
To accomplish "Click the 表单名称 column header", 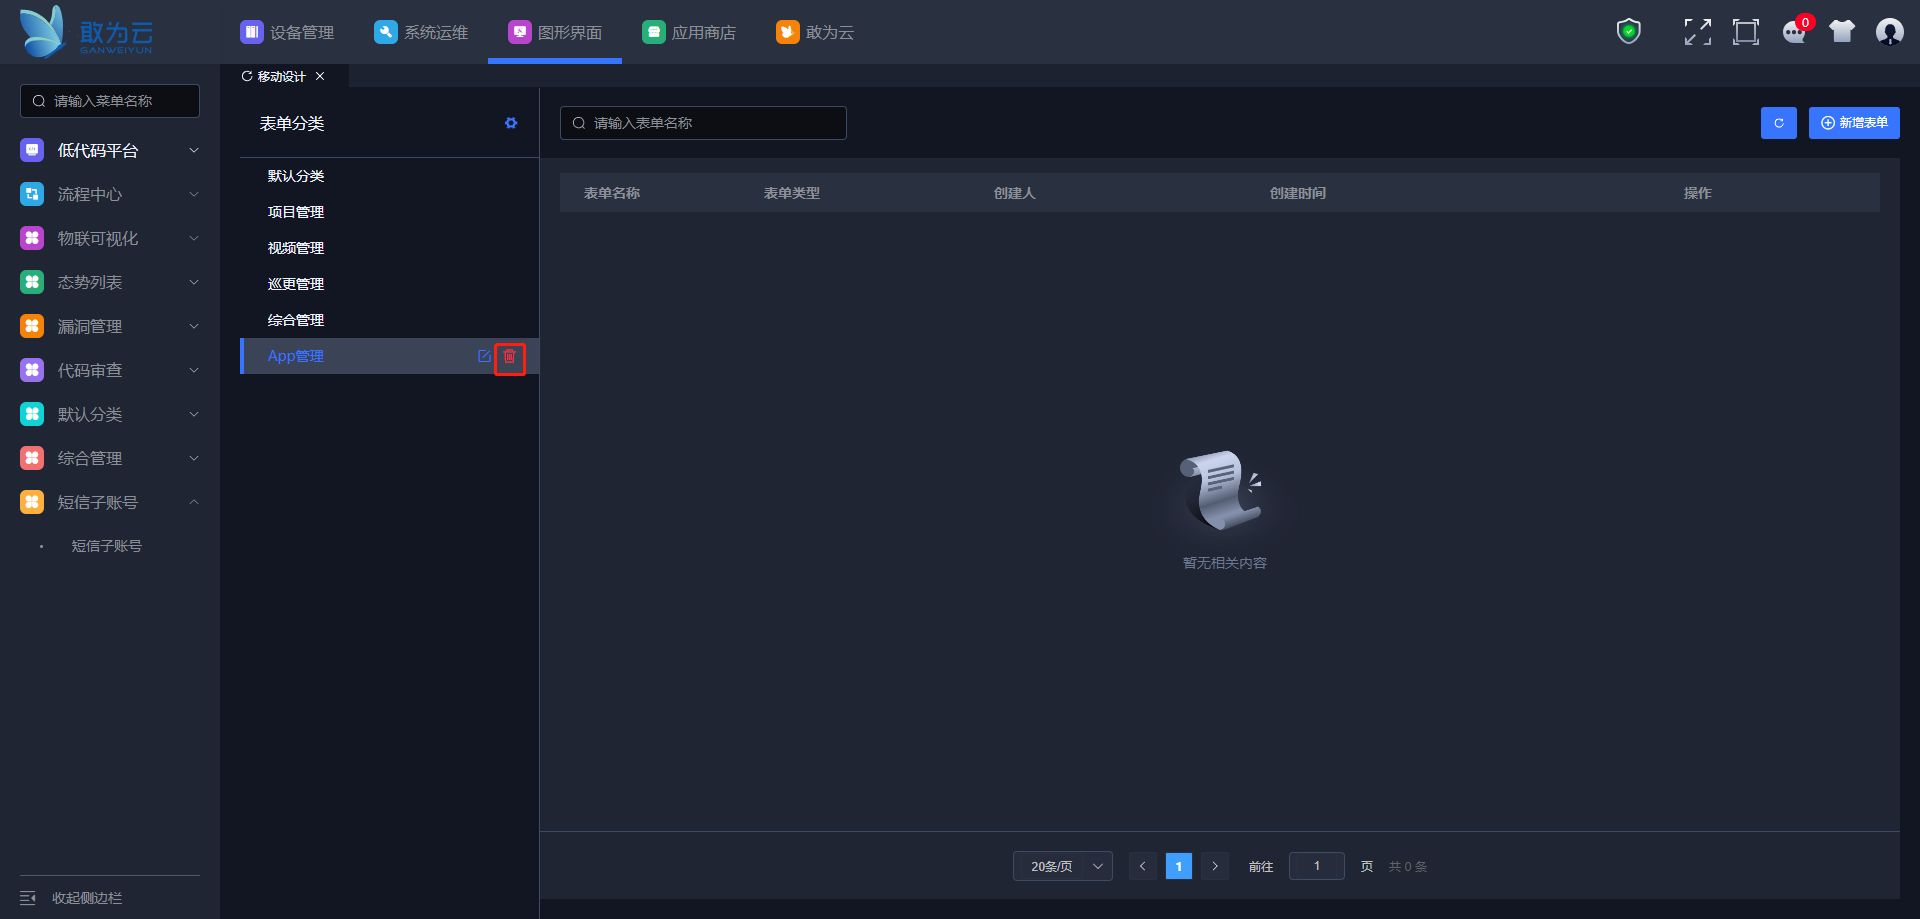I will 612,193.
